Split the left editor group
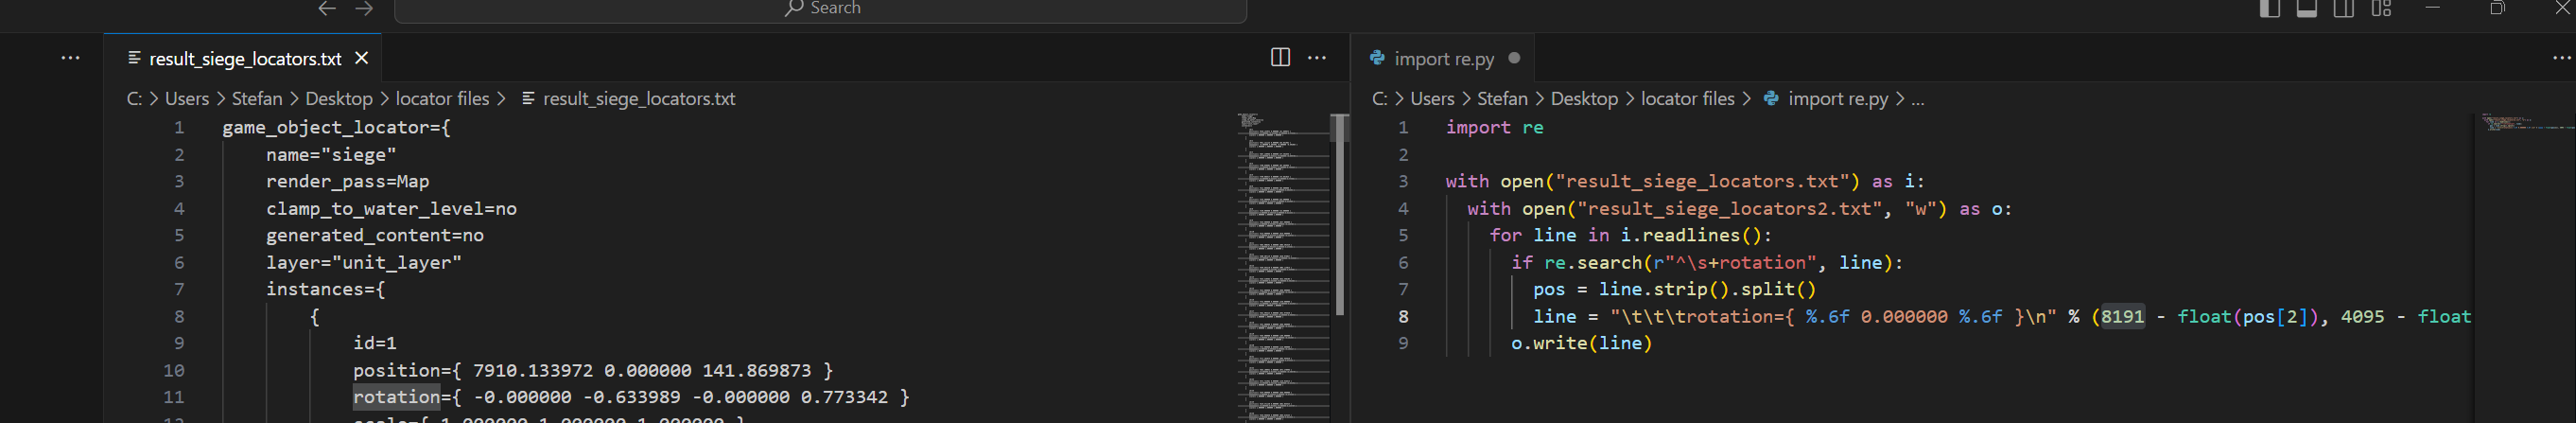The height and width of the screenshot is (423, 2576). coord(1279,57)
